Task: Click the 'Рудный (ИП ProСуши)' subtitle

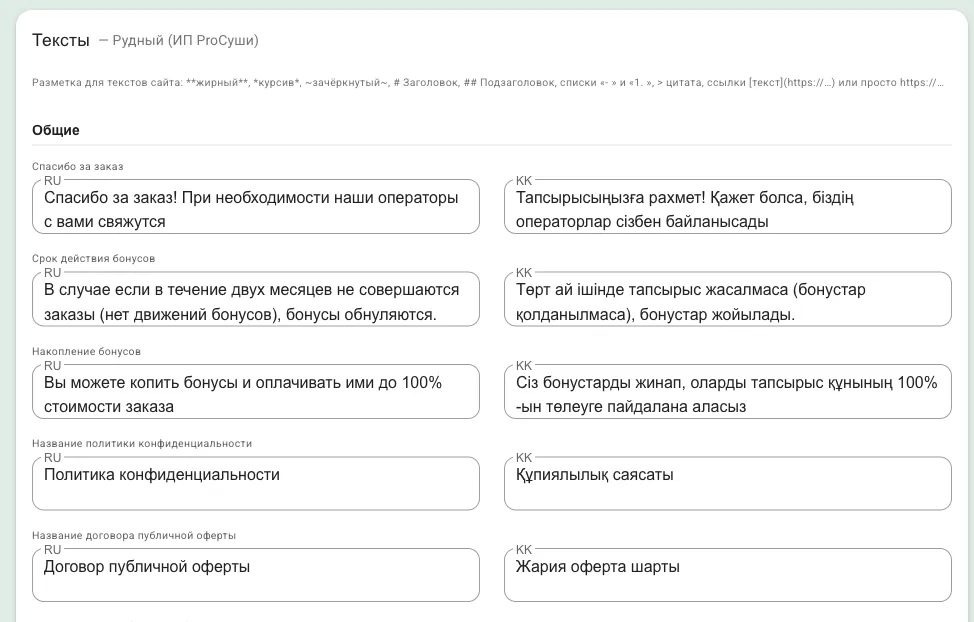Action: (x=185, y=40)
